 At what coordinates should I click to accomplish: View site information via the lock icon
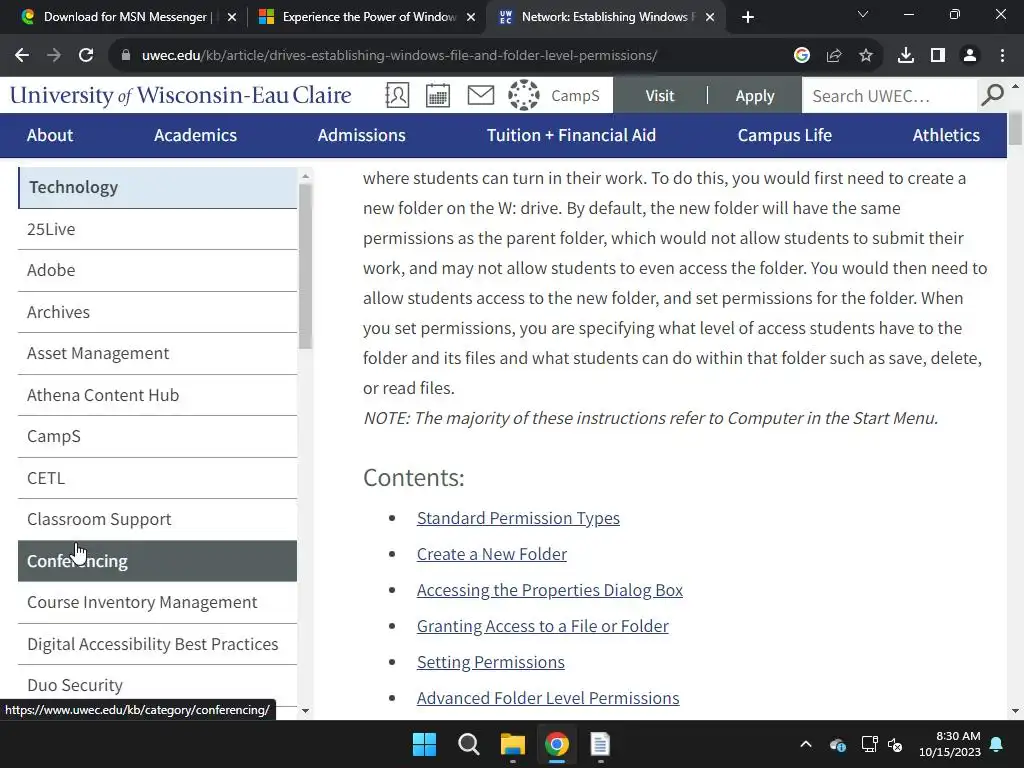[x=126, y=56]
